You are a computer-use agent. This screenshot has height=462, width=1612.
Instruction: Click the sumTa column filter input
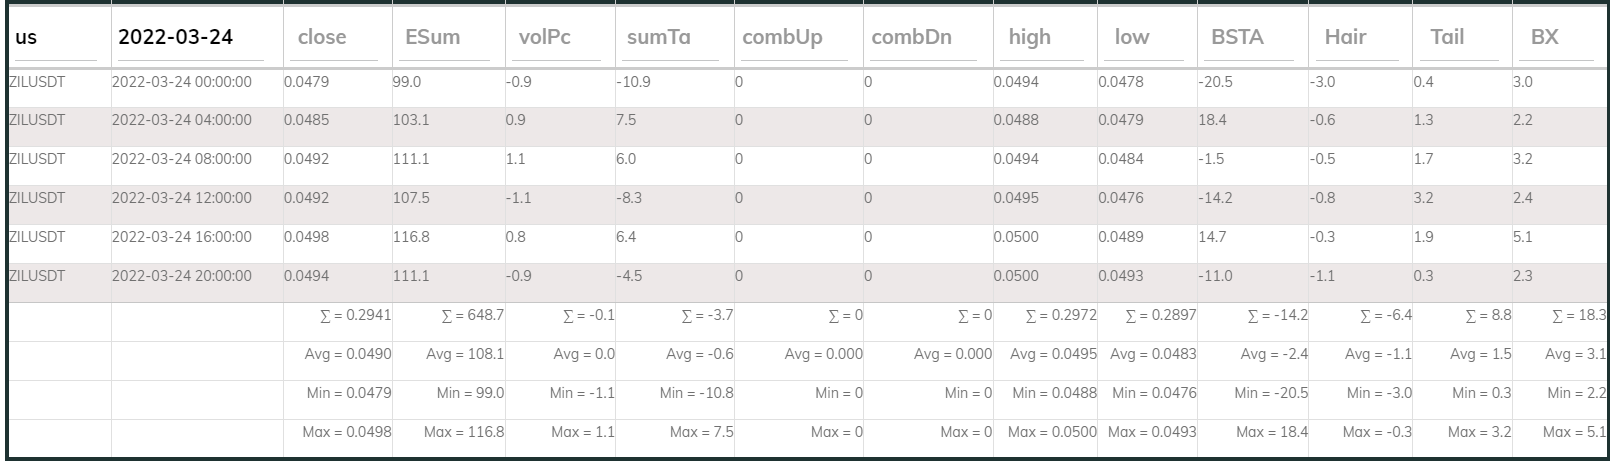[x=672, y=38]
